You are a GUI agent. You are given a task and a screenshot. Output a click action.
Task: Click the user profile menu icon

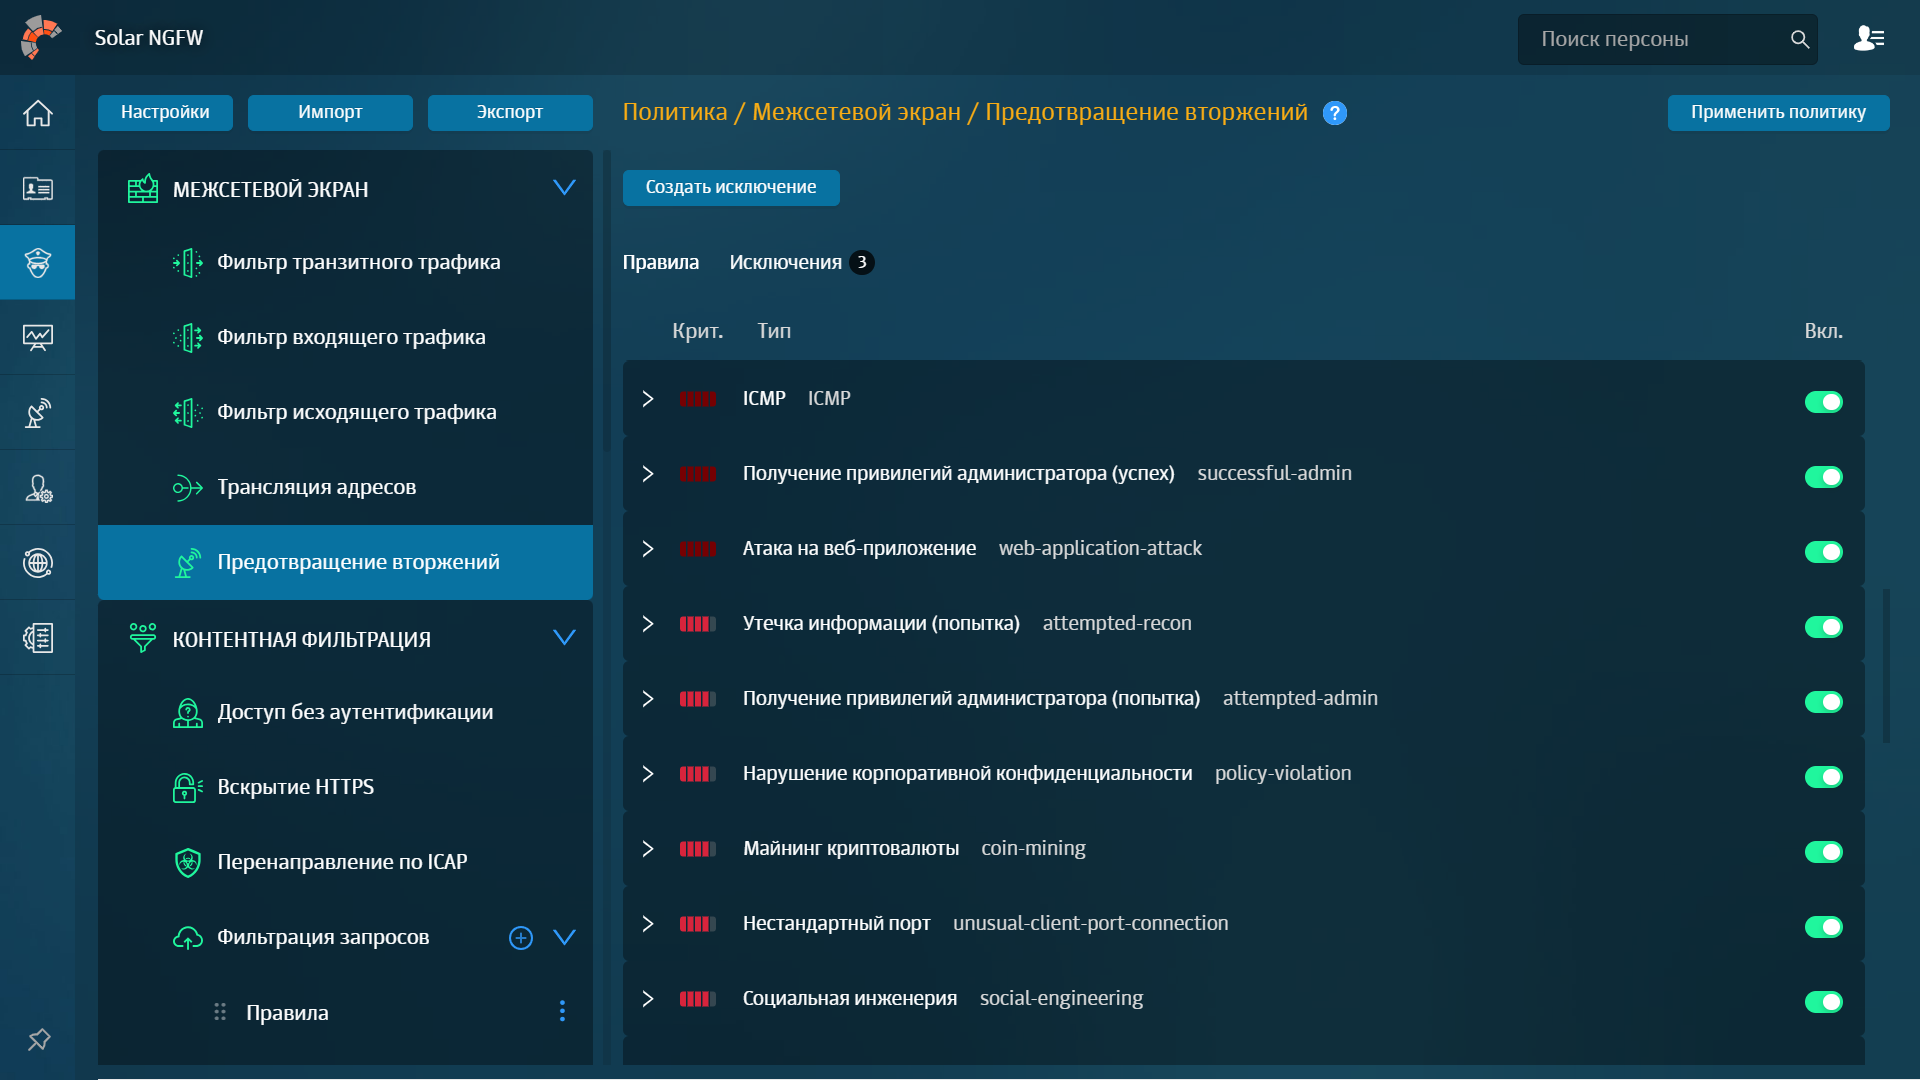[x=1868, y=39]
